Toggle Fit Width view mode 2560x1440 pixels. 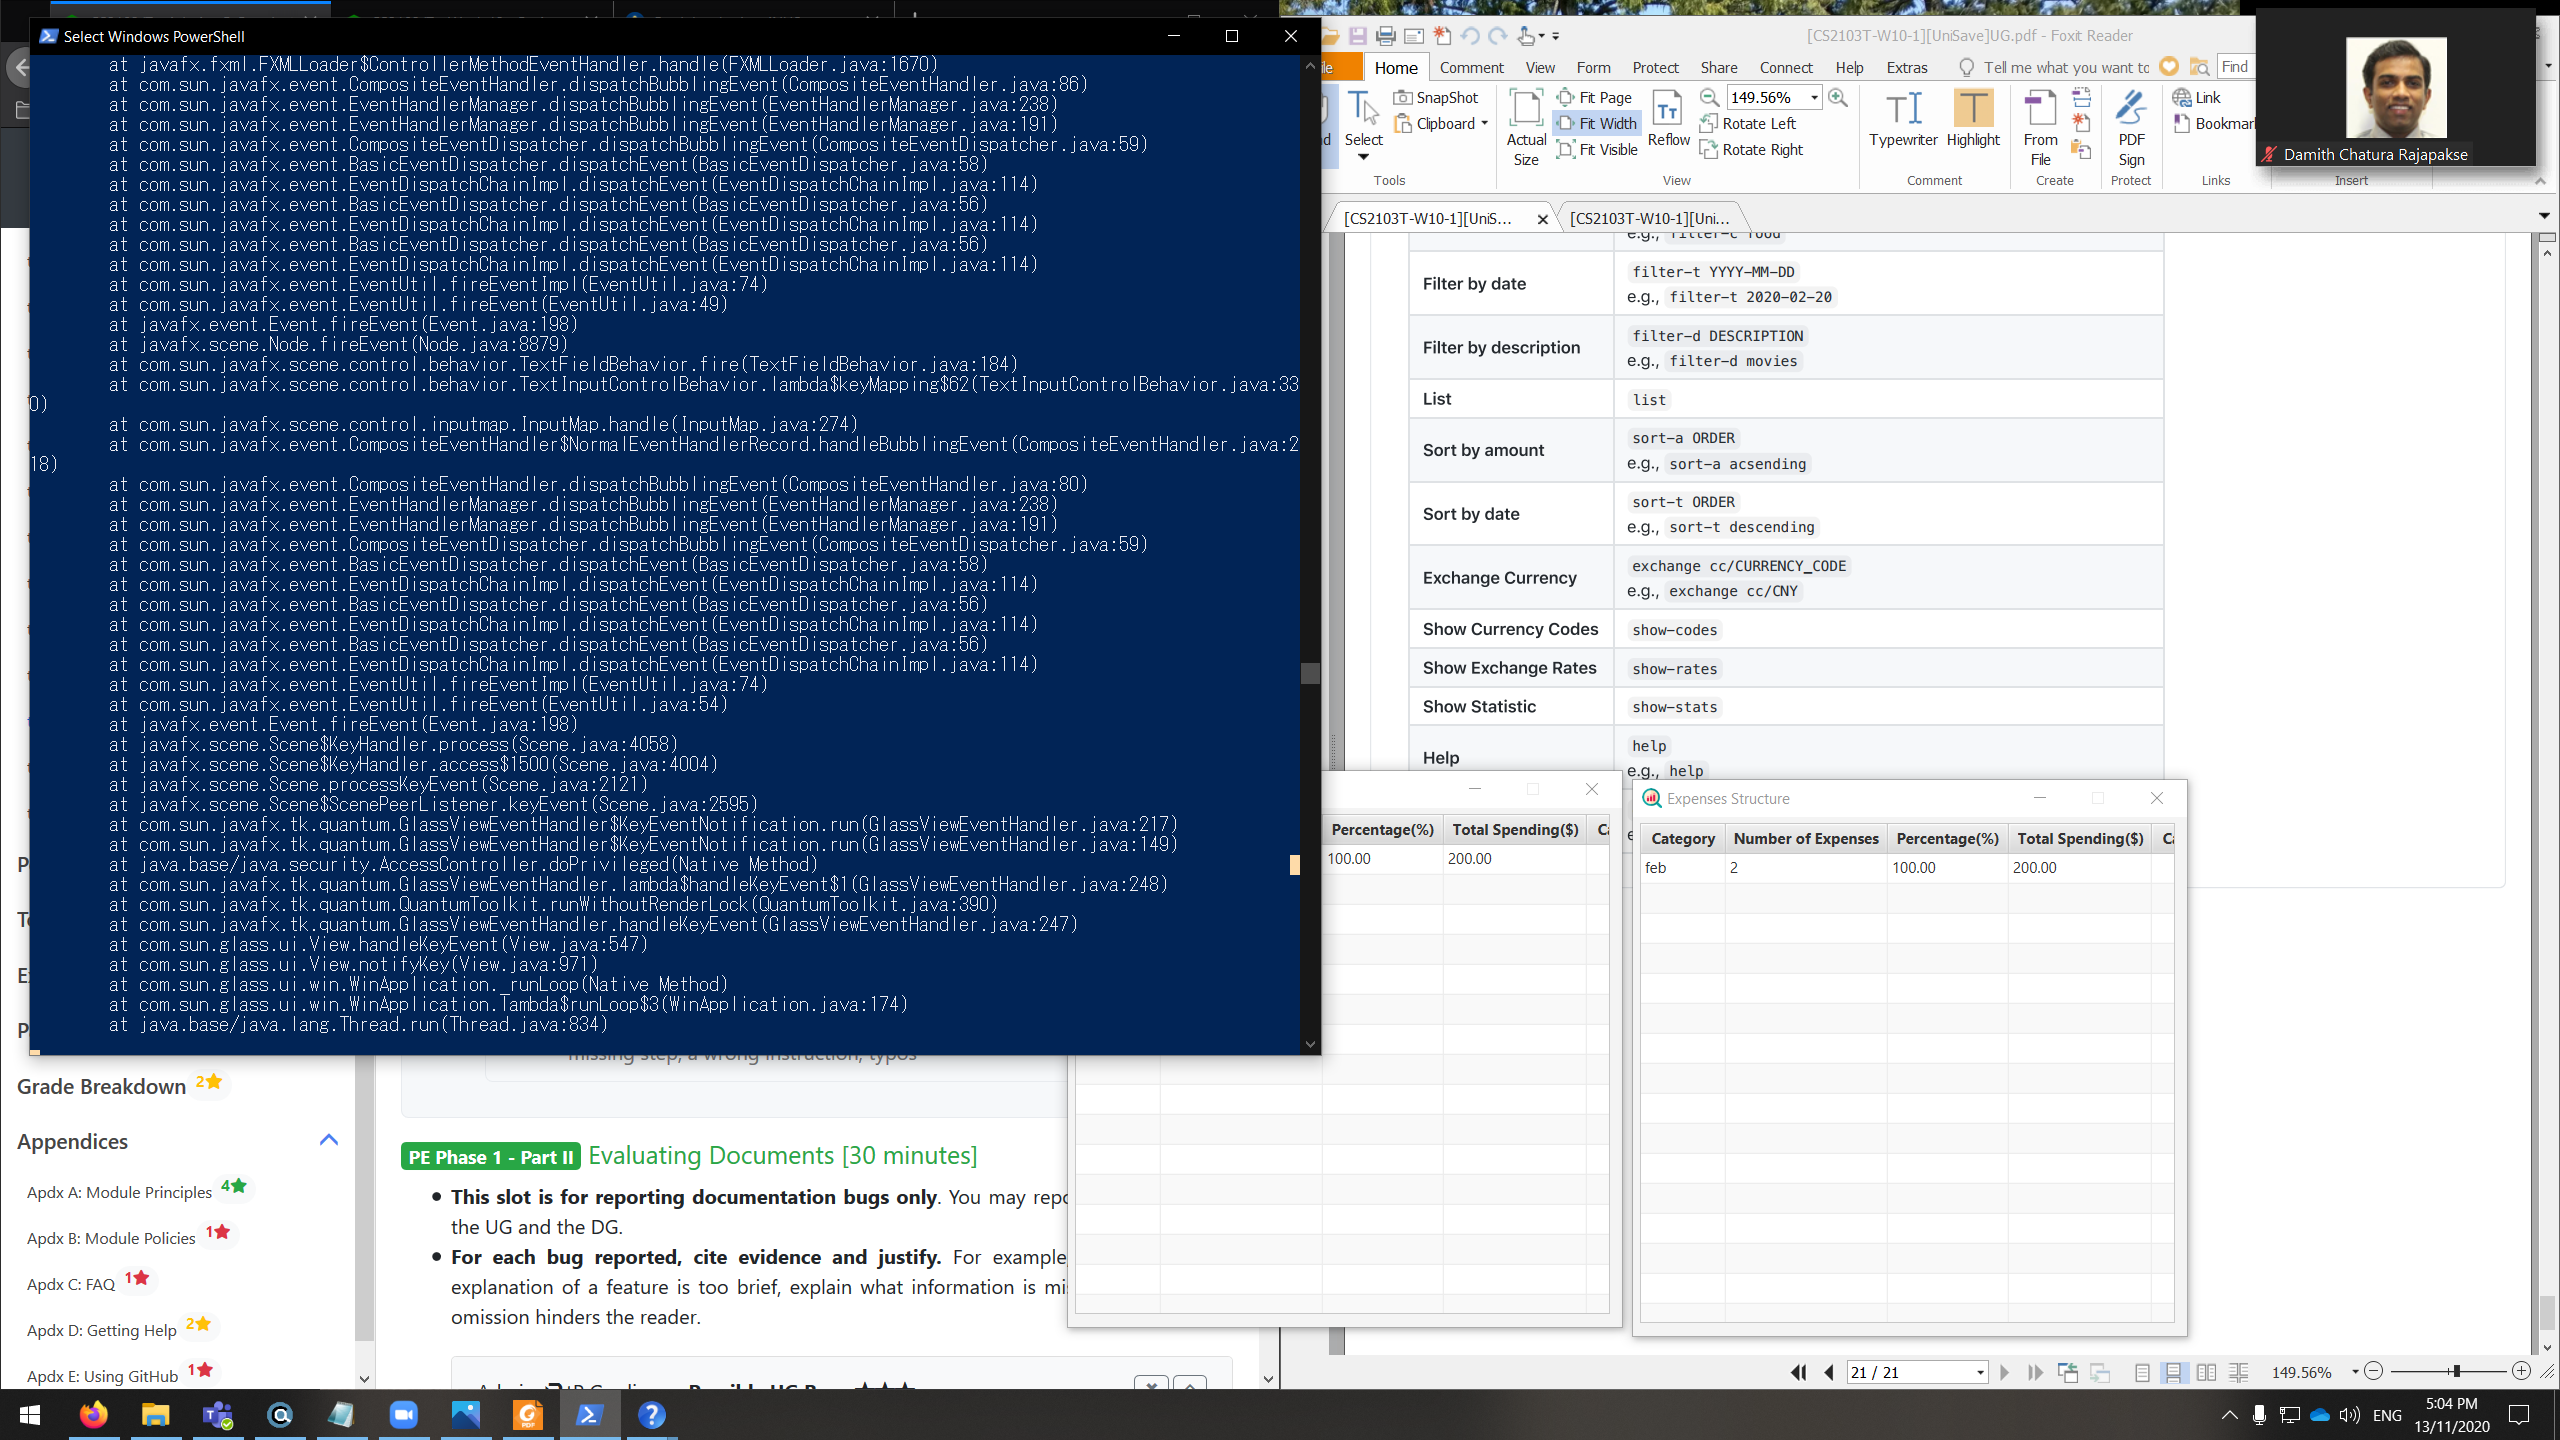point(1597,123)
